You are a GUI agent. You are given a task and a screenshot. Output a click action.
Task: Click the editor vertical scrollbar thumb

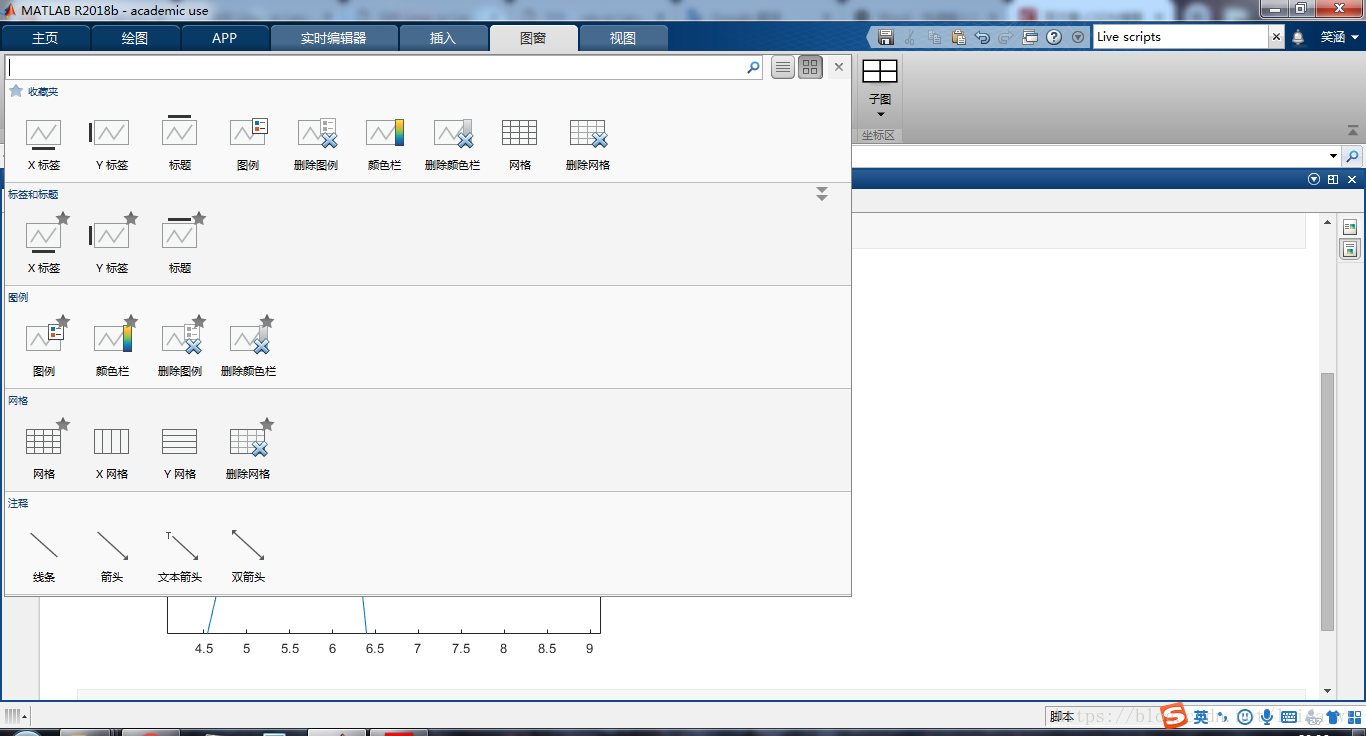click(x=1328, y=501)
